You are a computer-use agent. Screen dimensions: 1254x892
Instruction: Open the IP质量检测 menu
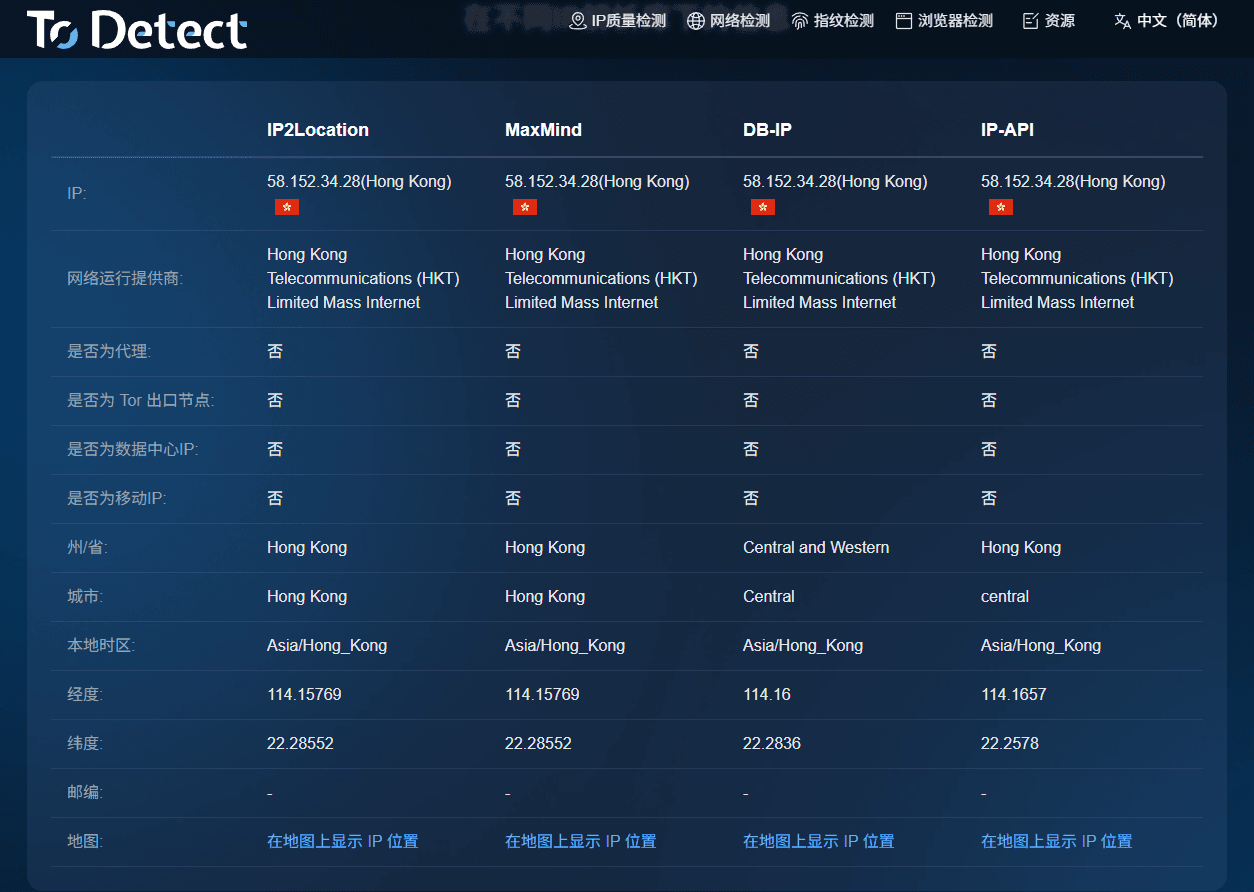pos(617,21)
